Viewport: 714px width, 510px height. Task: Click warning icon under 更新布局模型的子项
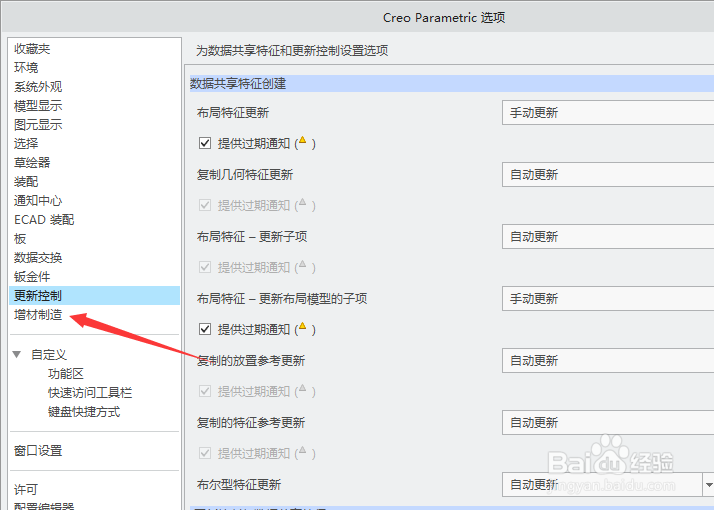click(303, 326)
